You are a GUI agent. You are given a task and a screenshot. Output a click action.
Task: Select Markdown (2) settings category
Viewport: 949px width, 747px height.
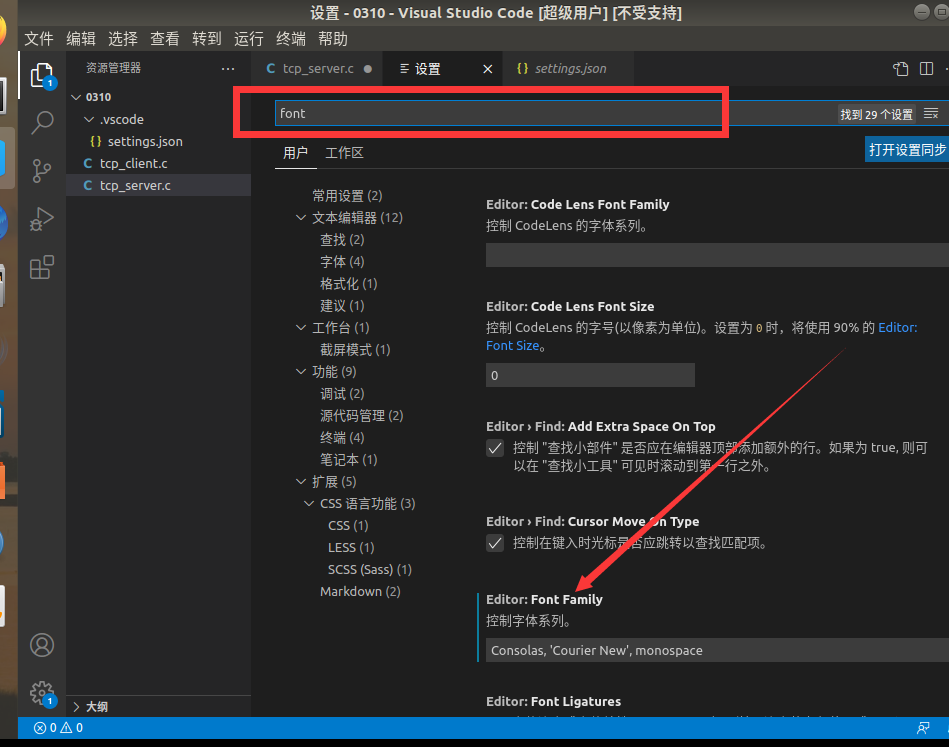coord(360,591)
